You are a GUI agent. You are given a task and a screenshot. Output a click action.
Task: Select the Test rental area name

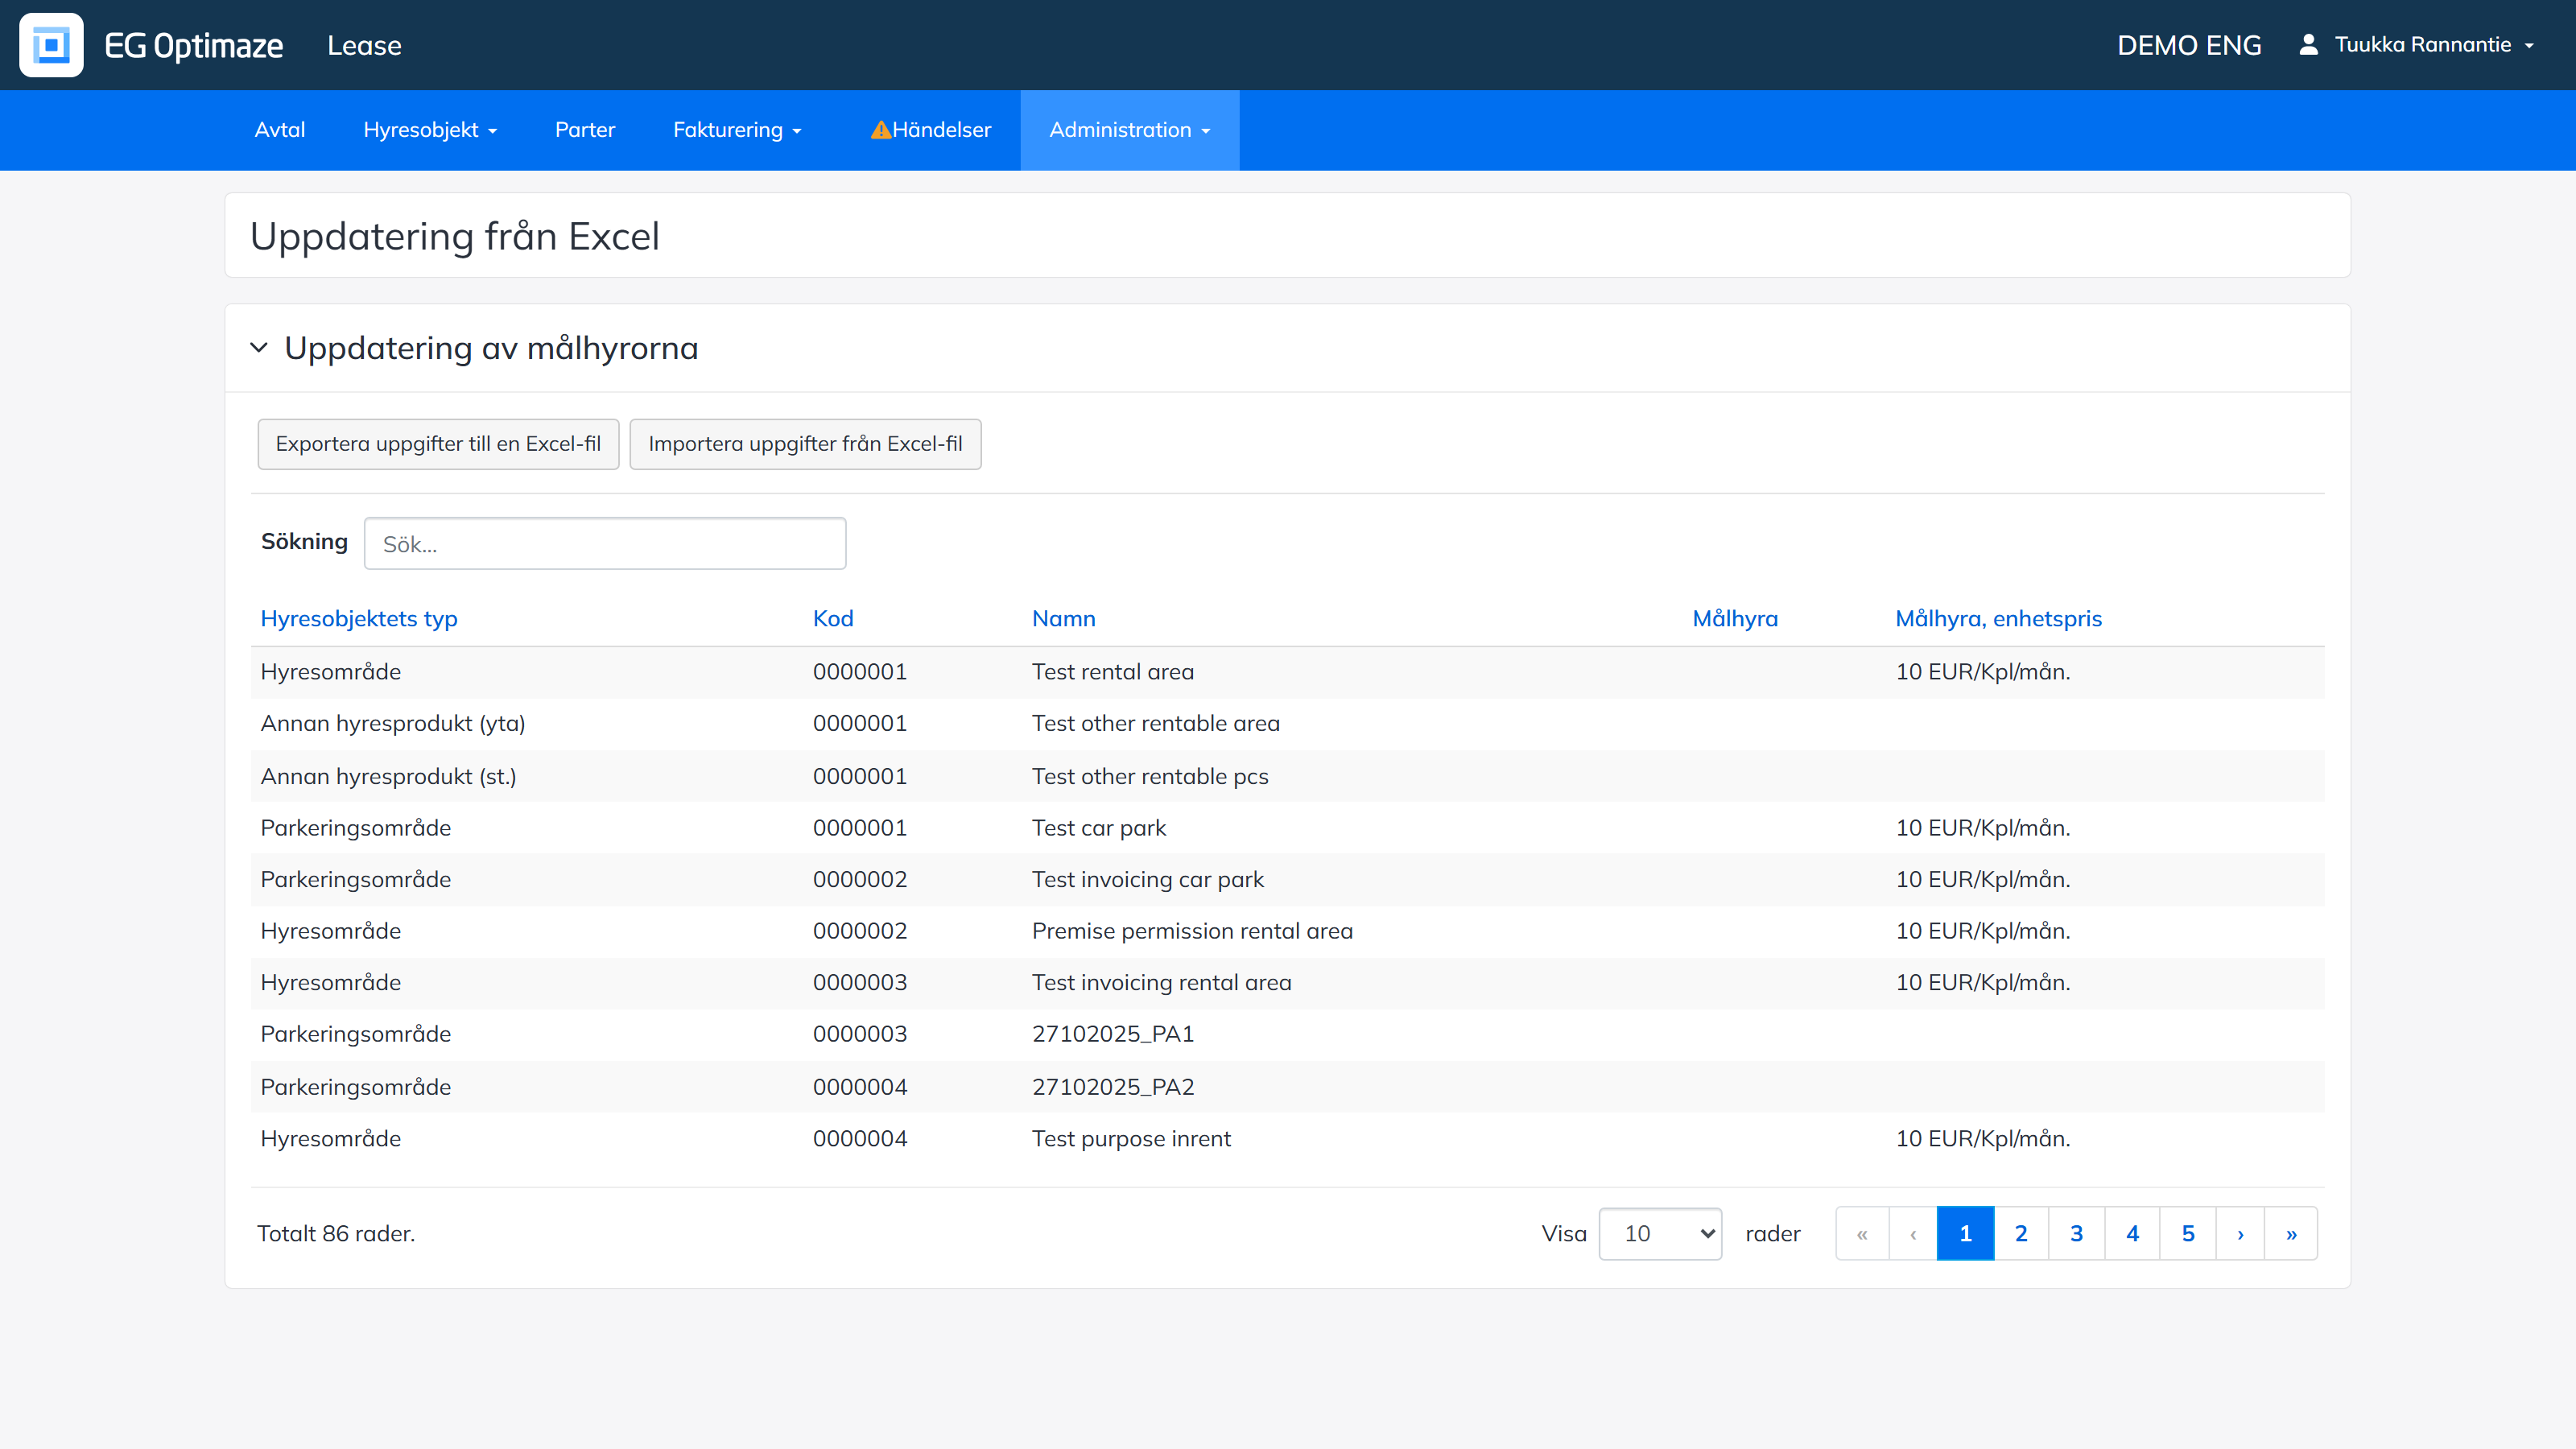pos(1113,672)
